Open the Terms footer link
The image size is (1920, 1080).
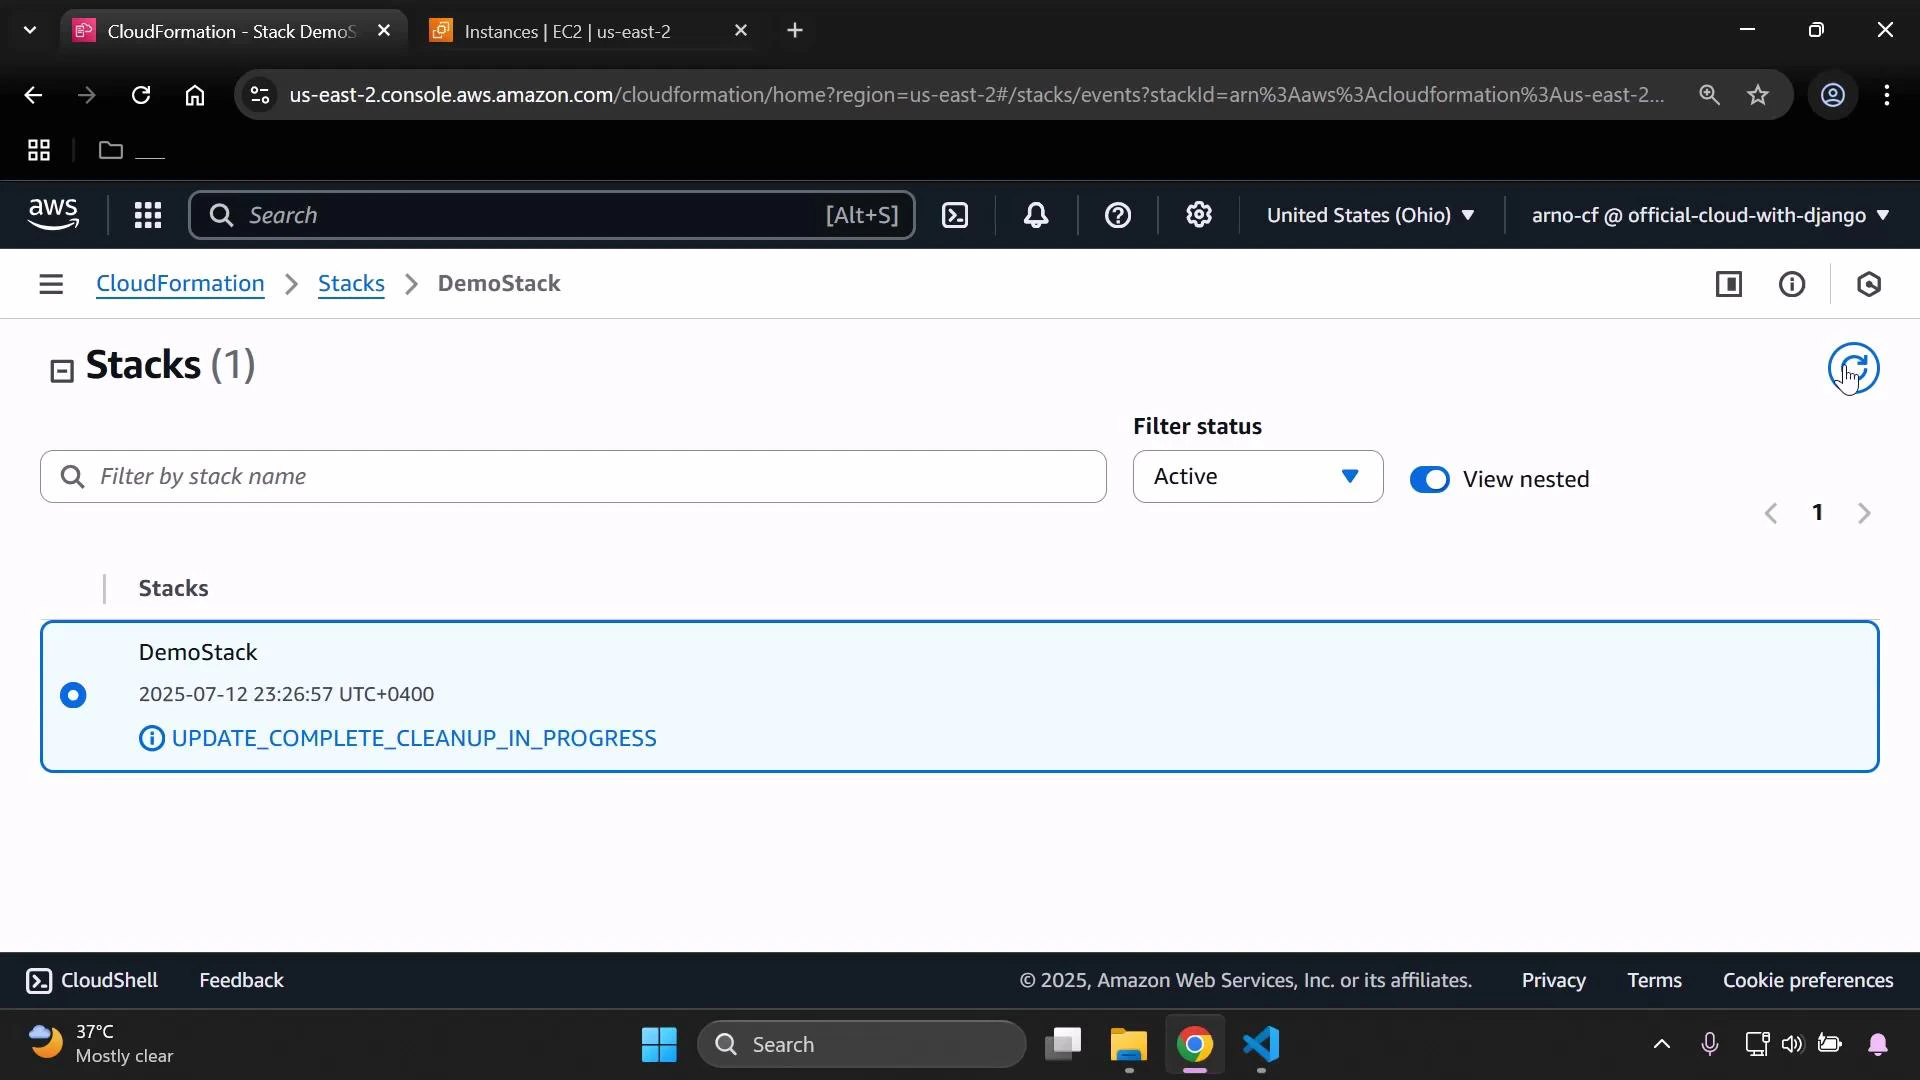coord(1654,981)
